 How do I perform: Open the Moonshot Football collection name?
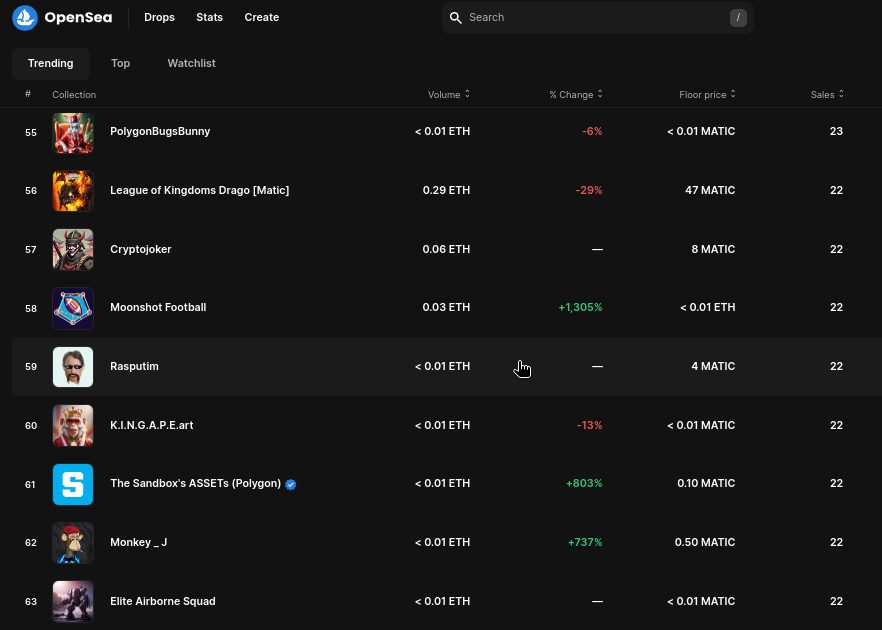158,307
